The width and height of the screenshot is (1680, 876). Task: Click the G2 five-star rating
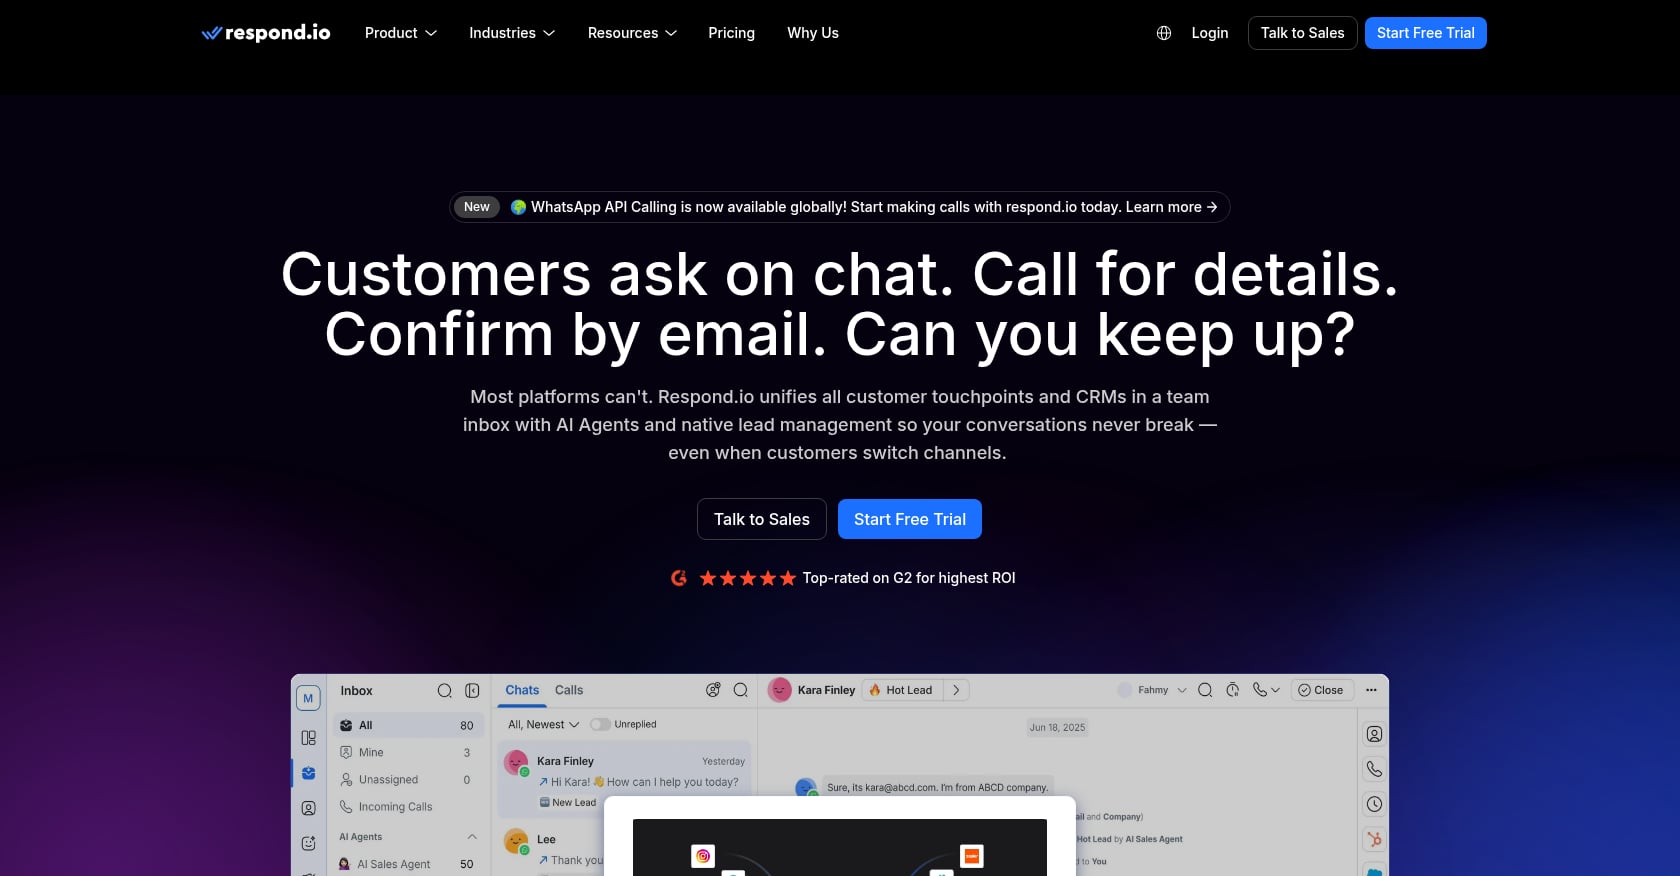[748, 578]
